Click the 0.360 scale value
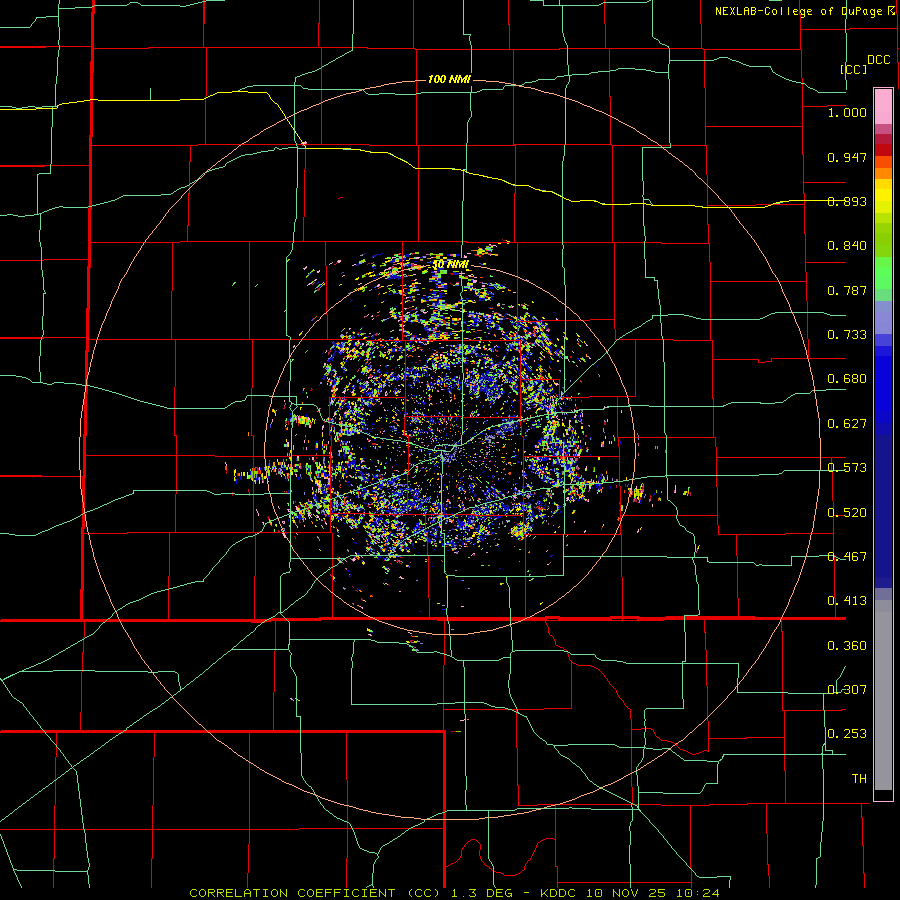Viewport: 900px width, 900px height. click(x=847, y=646)
